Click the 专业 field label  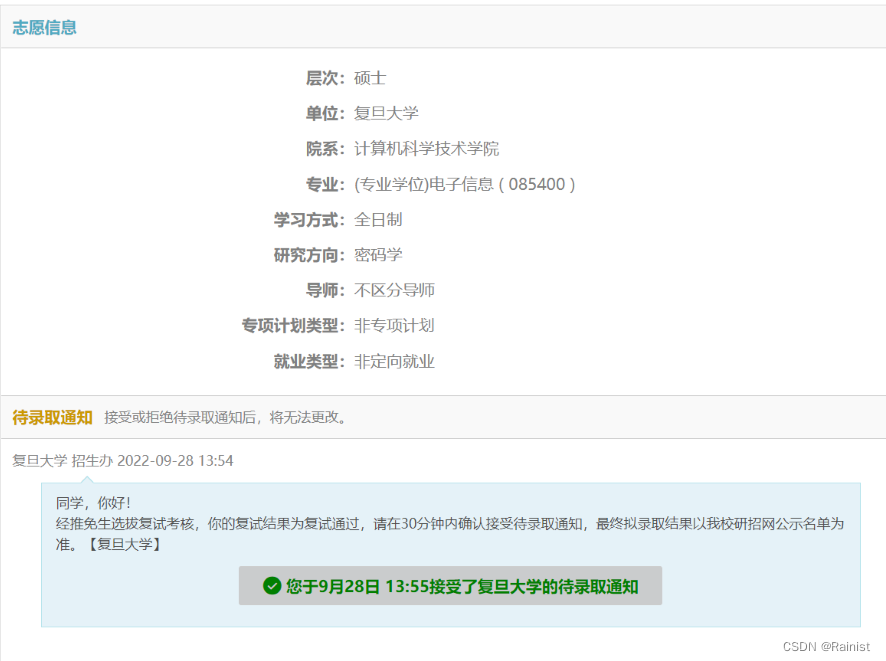click(x=325, y=184)
